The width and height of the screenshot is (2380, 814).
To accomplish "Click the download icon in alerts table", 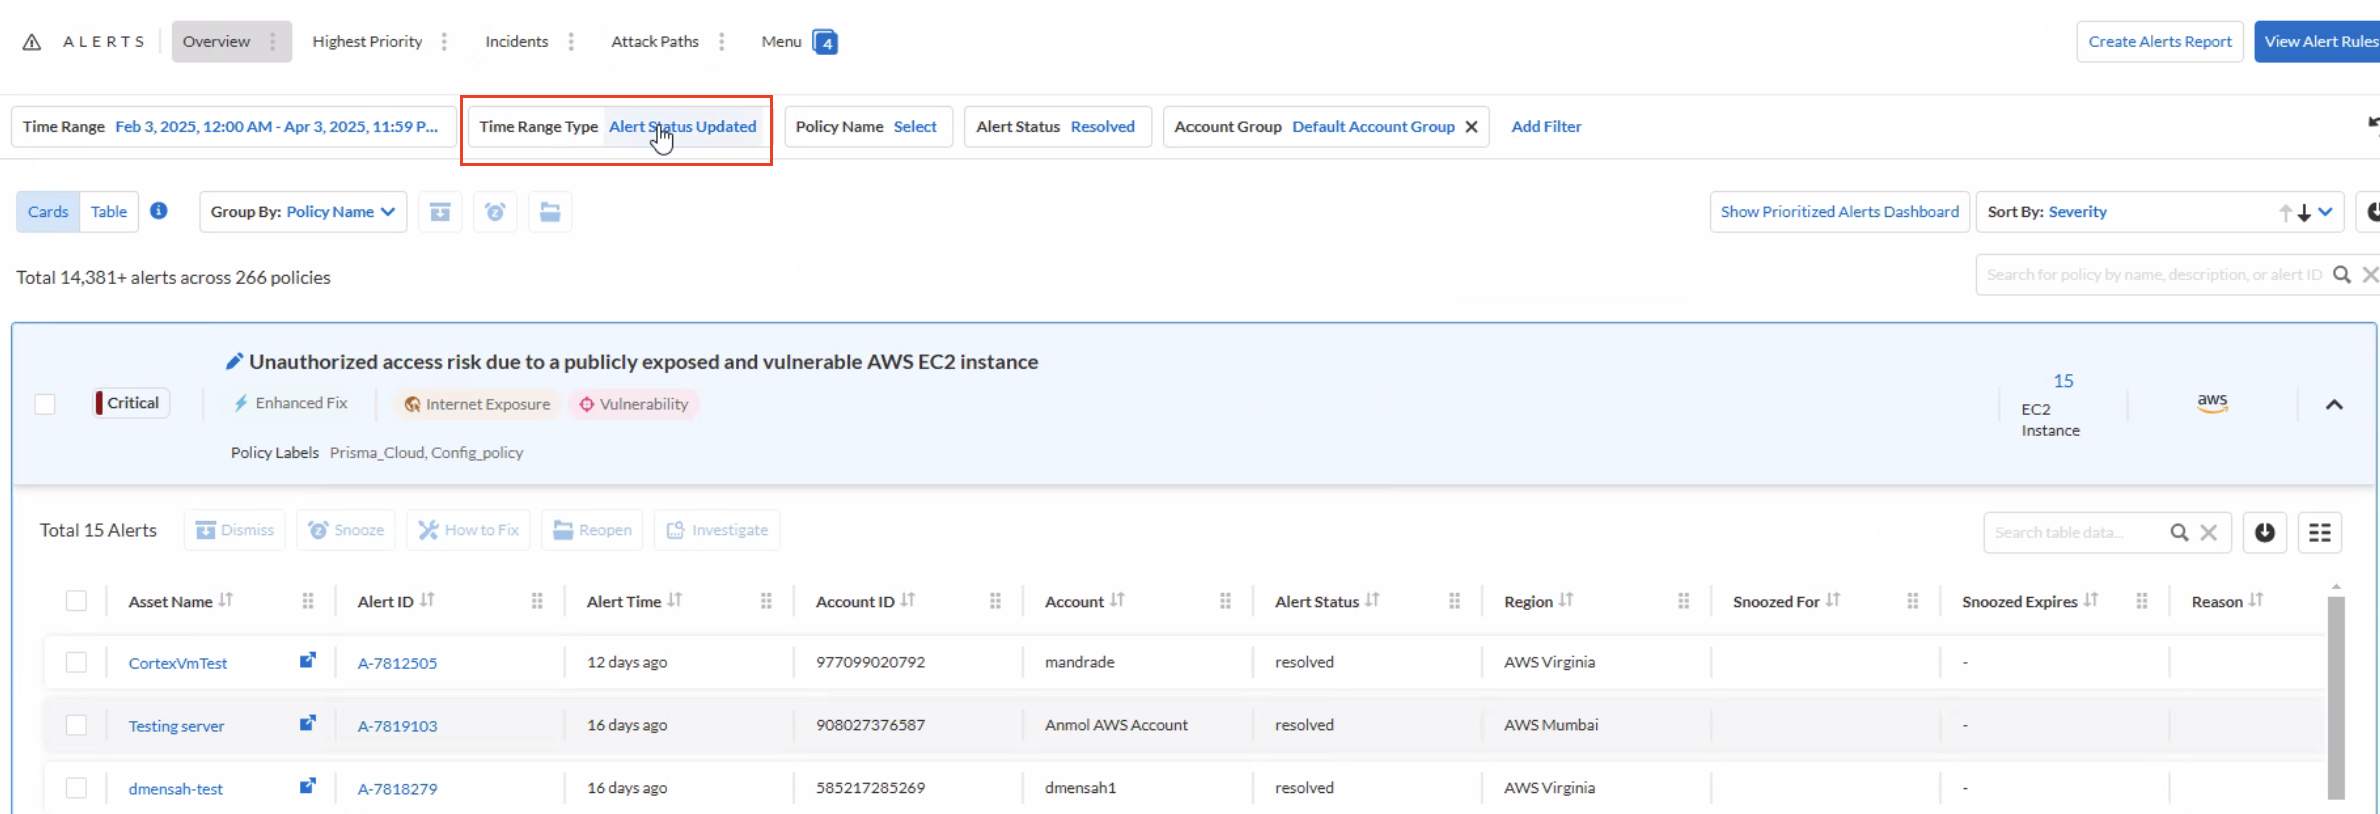I will pyautogui.click(x=2265, y=532).
